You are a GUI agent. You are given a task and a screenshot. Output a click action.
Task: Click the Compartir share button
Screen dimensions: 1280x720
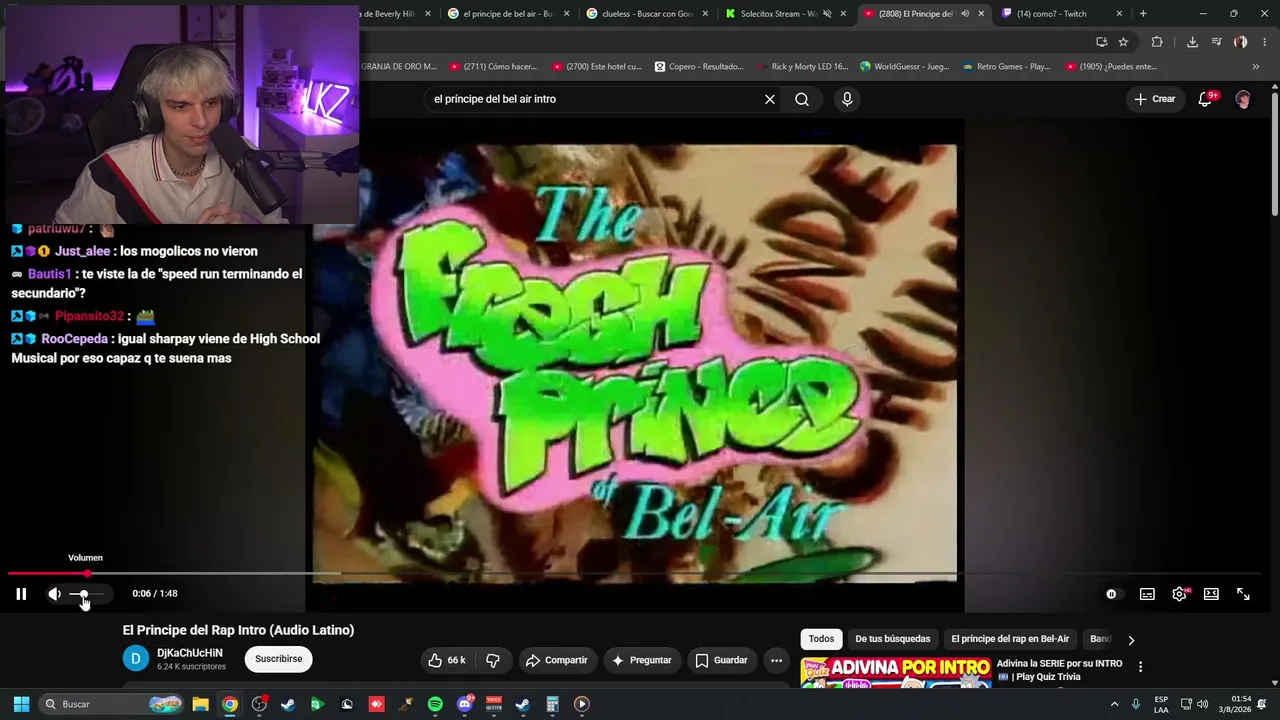pyautogui.click(x=556, y=660)
